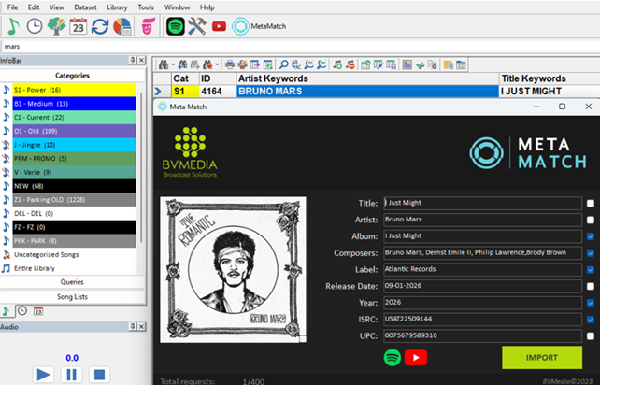Switch to the clock tab below InfoBar
This screenshot has height=412, width=642.
(23, 311)
